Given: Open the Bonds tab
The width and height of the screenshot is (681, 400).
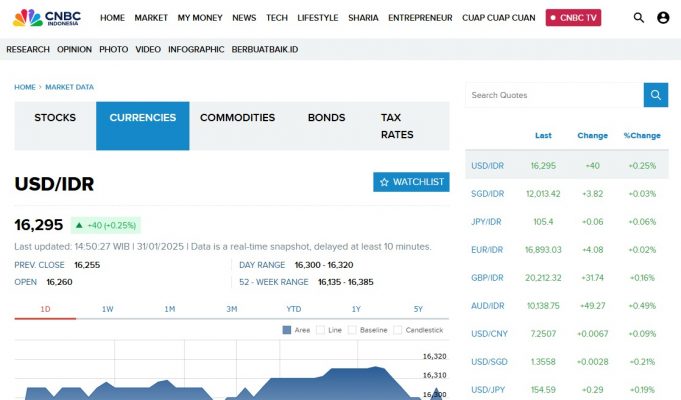Looking at the screenshot, I should (326, 118).
